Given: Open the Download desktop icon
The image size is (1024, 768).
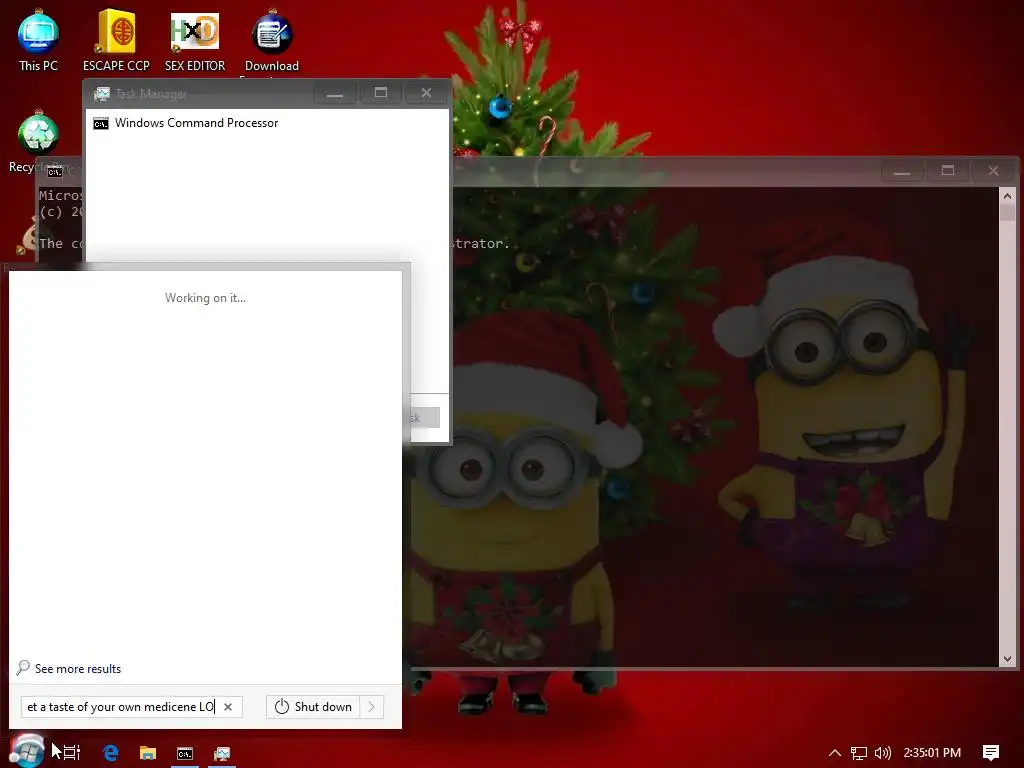Looking at the screenshot, I should click(272, 40).
